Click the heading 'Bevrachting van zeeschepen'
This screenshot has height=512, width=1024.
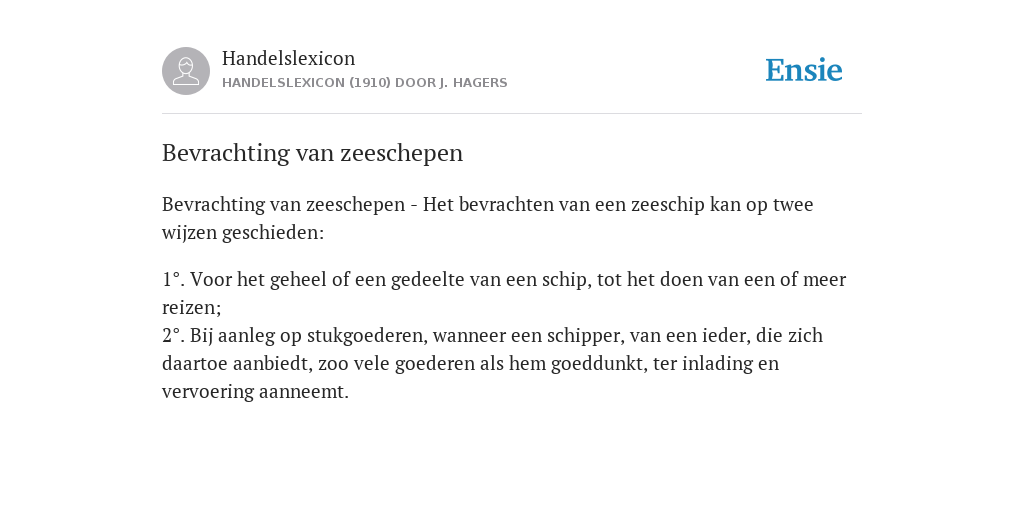coord(312,153)
